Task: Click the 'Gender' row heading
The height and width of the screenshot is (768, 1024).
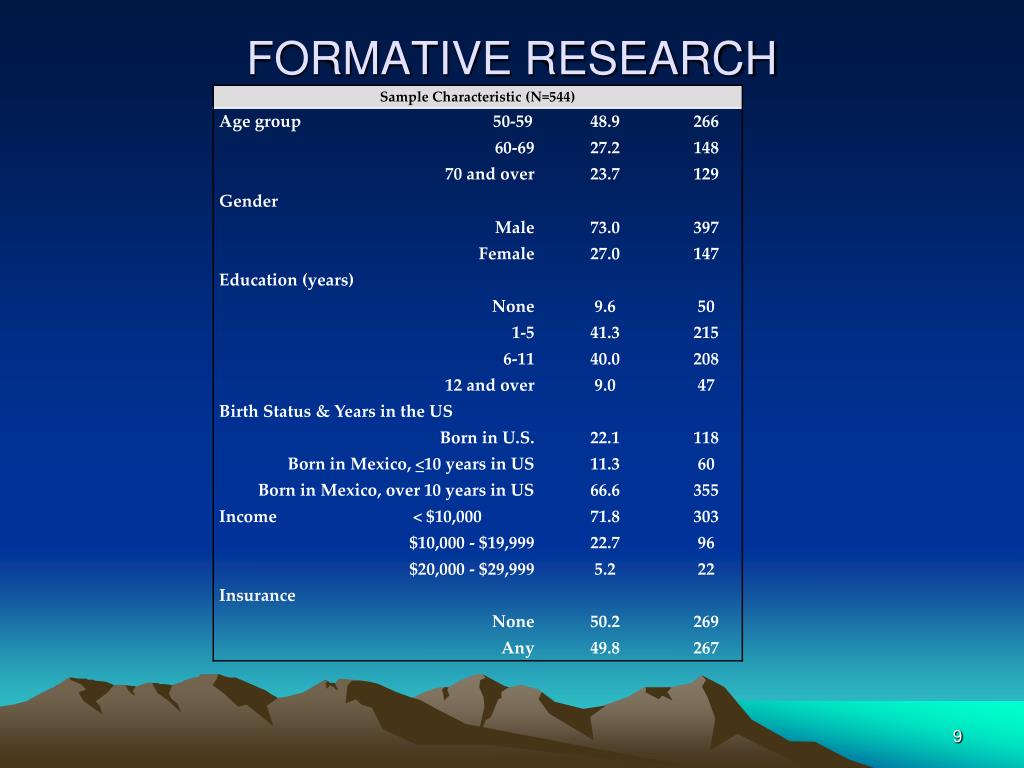Action: (x=248, y=201)
